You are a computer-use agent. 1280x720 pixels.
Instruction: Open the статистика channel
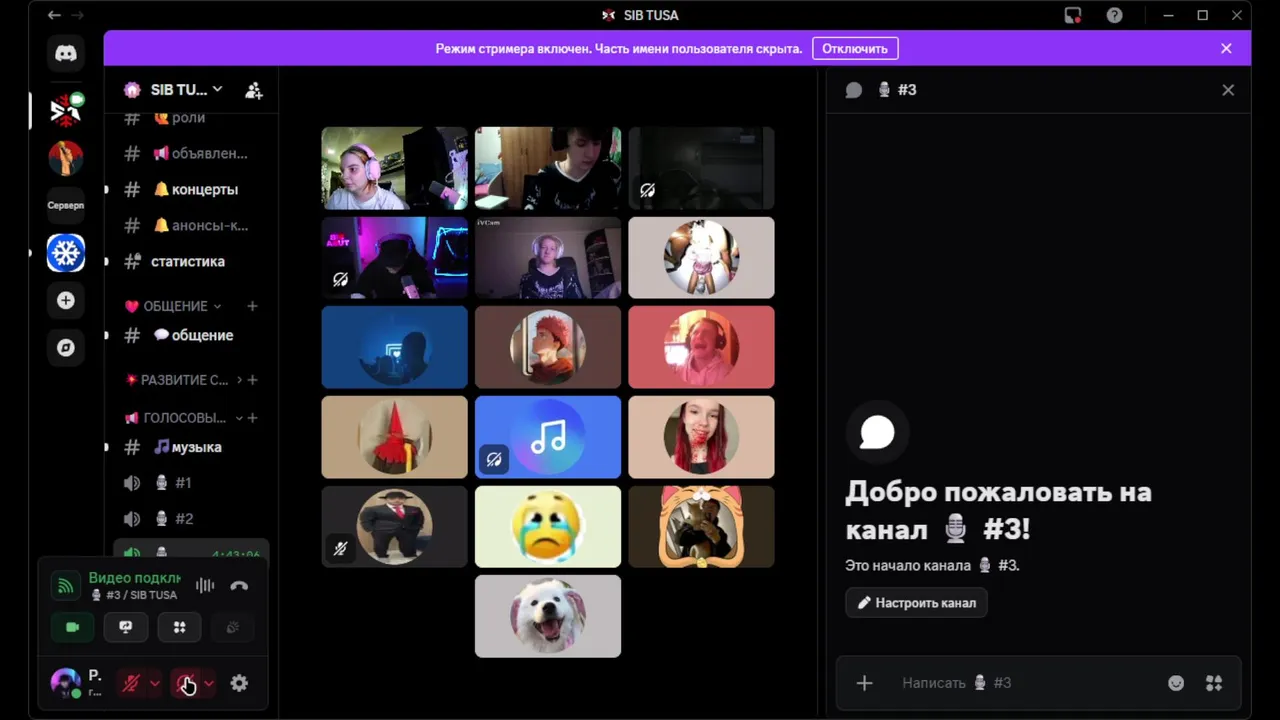pos(190,261)
